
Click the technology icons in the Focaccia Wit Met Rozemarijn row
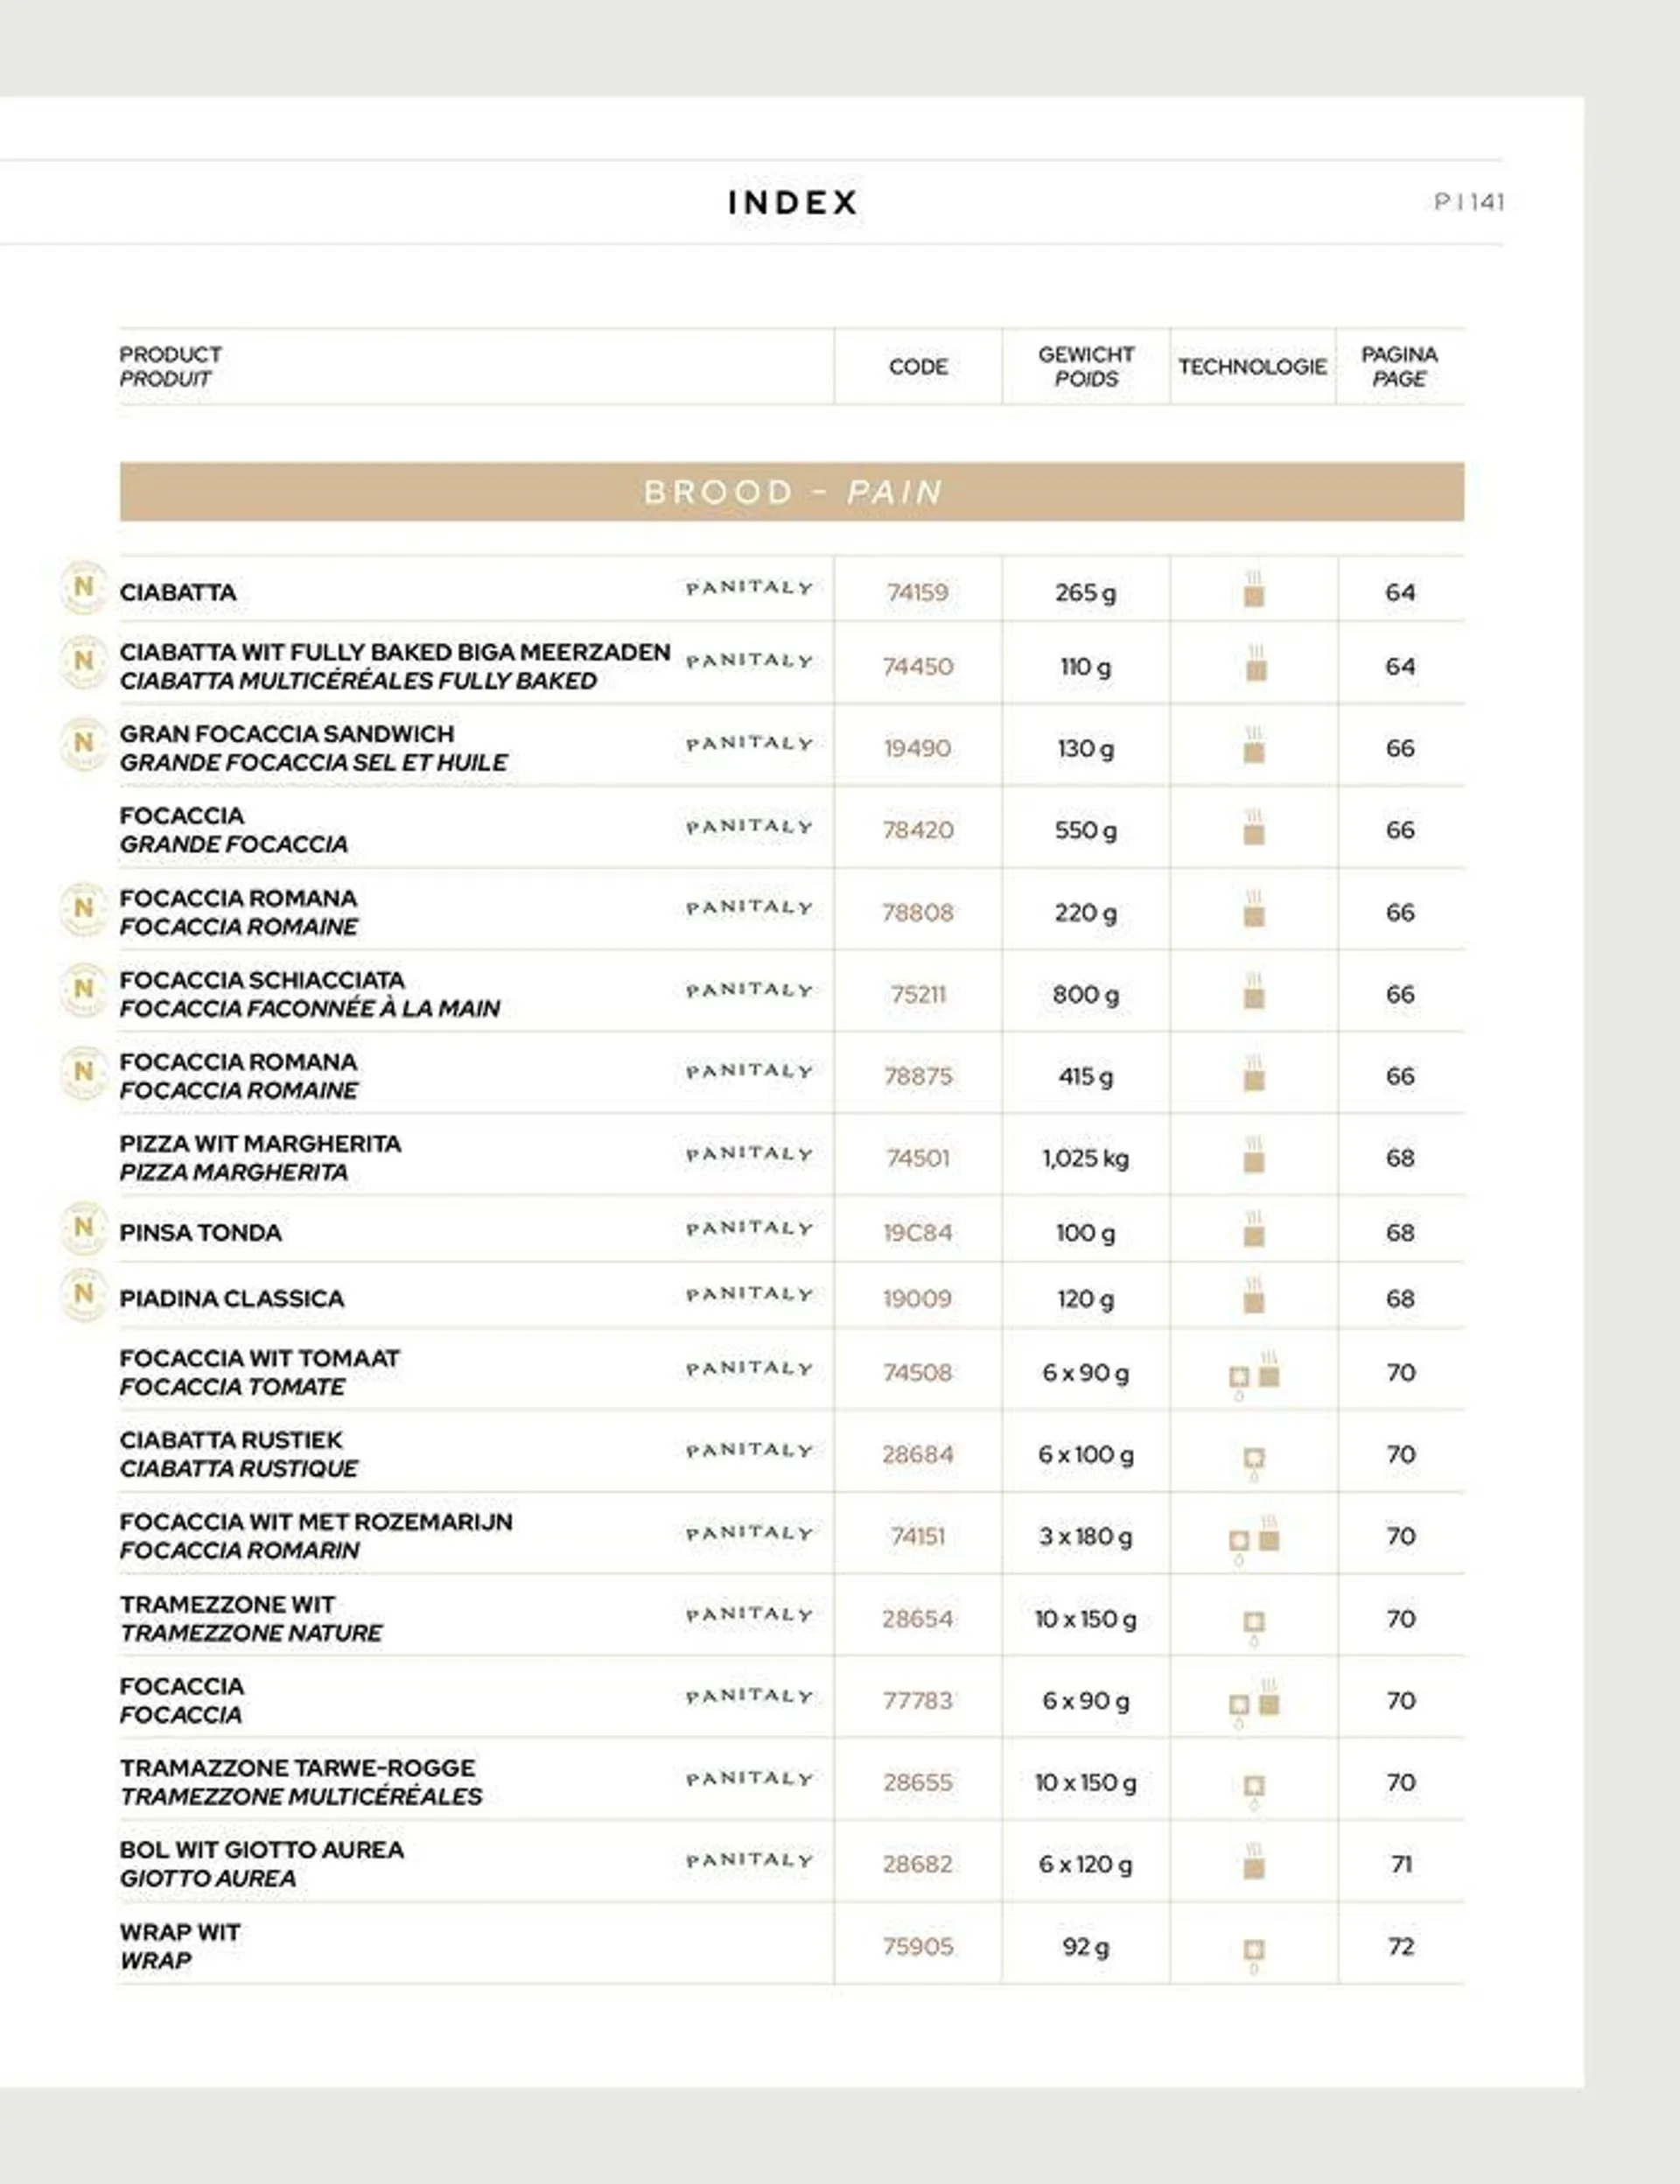pos(1255,1540)
